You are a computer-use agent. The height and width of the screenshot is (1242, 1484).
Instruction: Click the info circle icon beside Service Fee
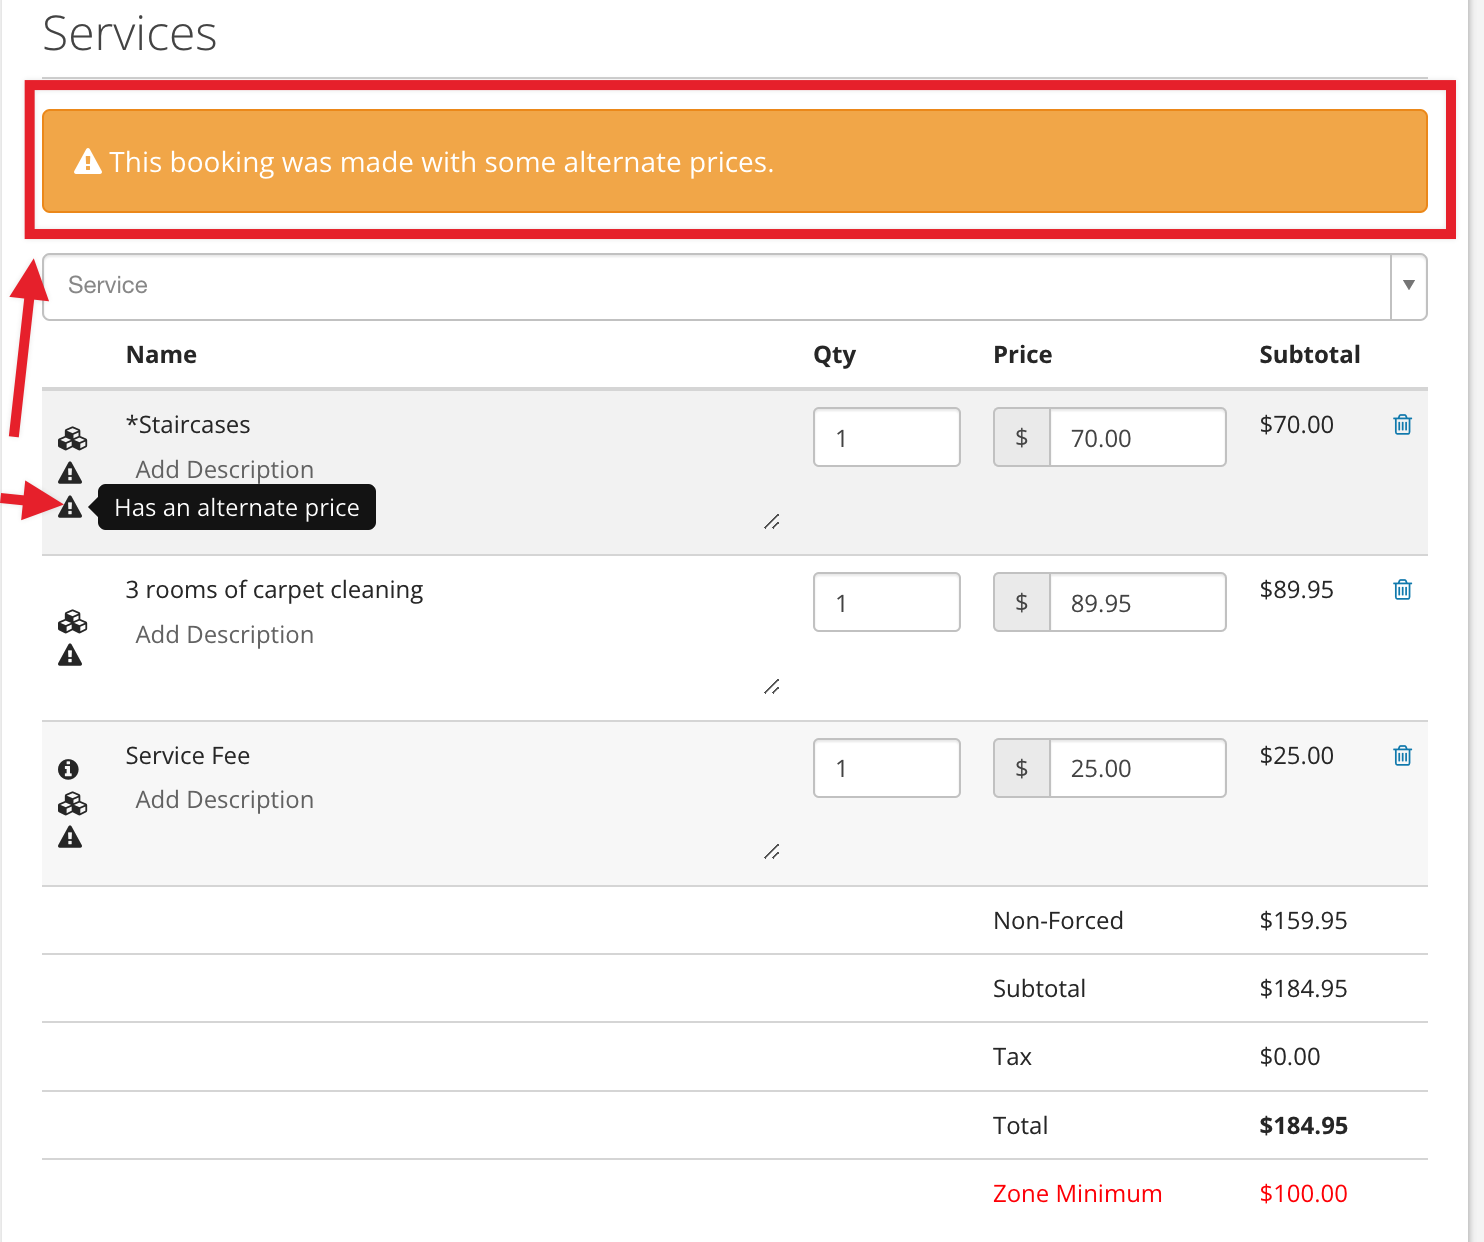[68, 769]
